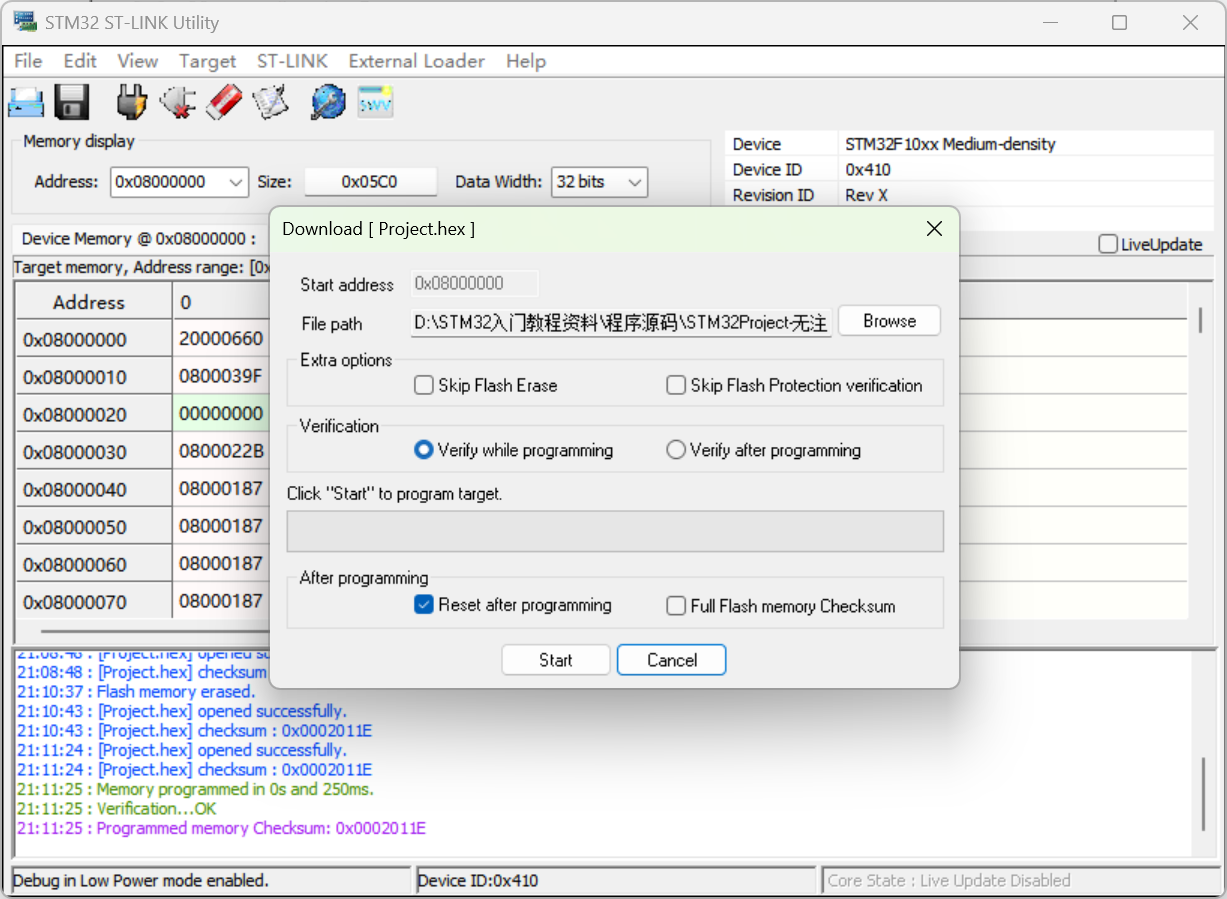Uncheck Reset after programming
This screenshot has width=1227, height=899.
(424, 605)
